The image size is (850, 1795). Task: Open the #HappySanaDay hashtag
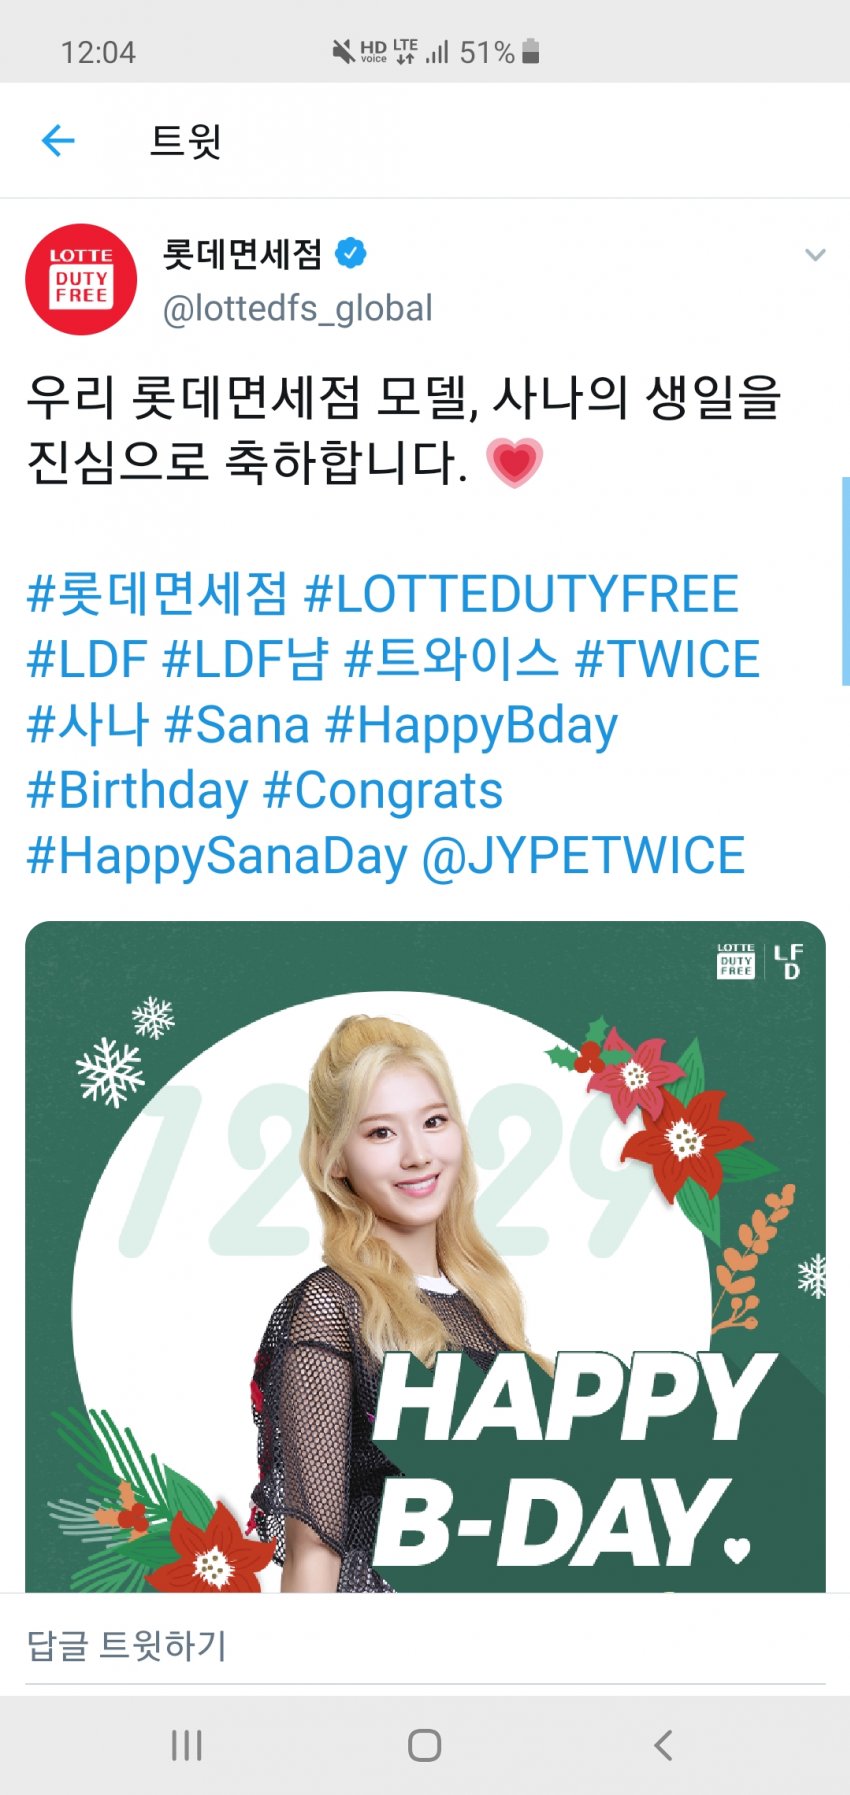(x=217, y=857)
